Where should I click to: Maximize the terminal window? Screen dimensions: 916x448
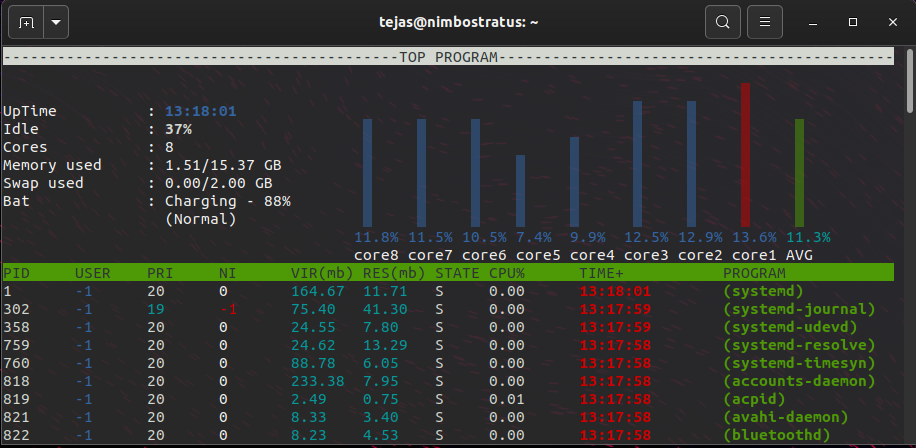point(853,22)
